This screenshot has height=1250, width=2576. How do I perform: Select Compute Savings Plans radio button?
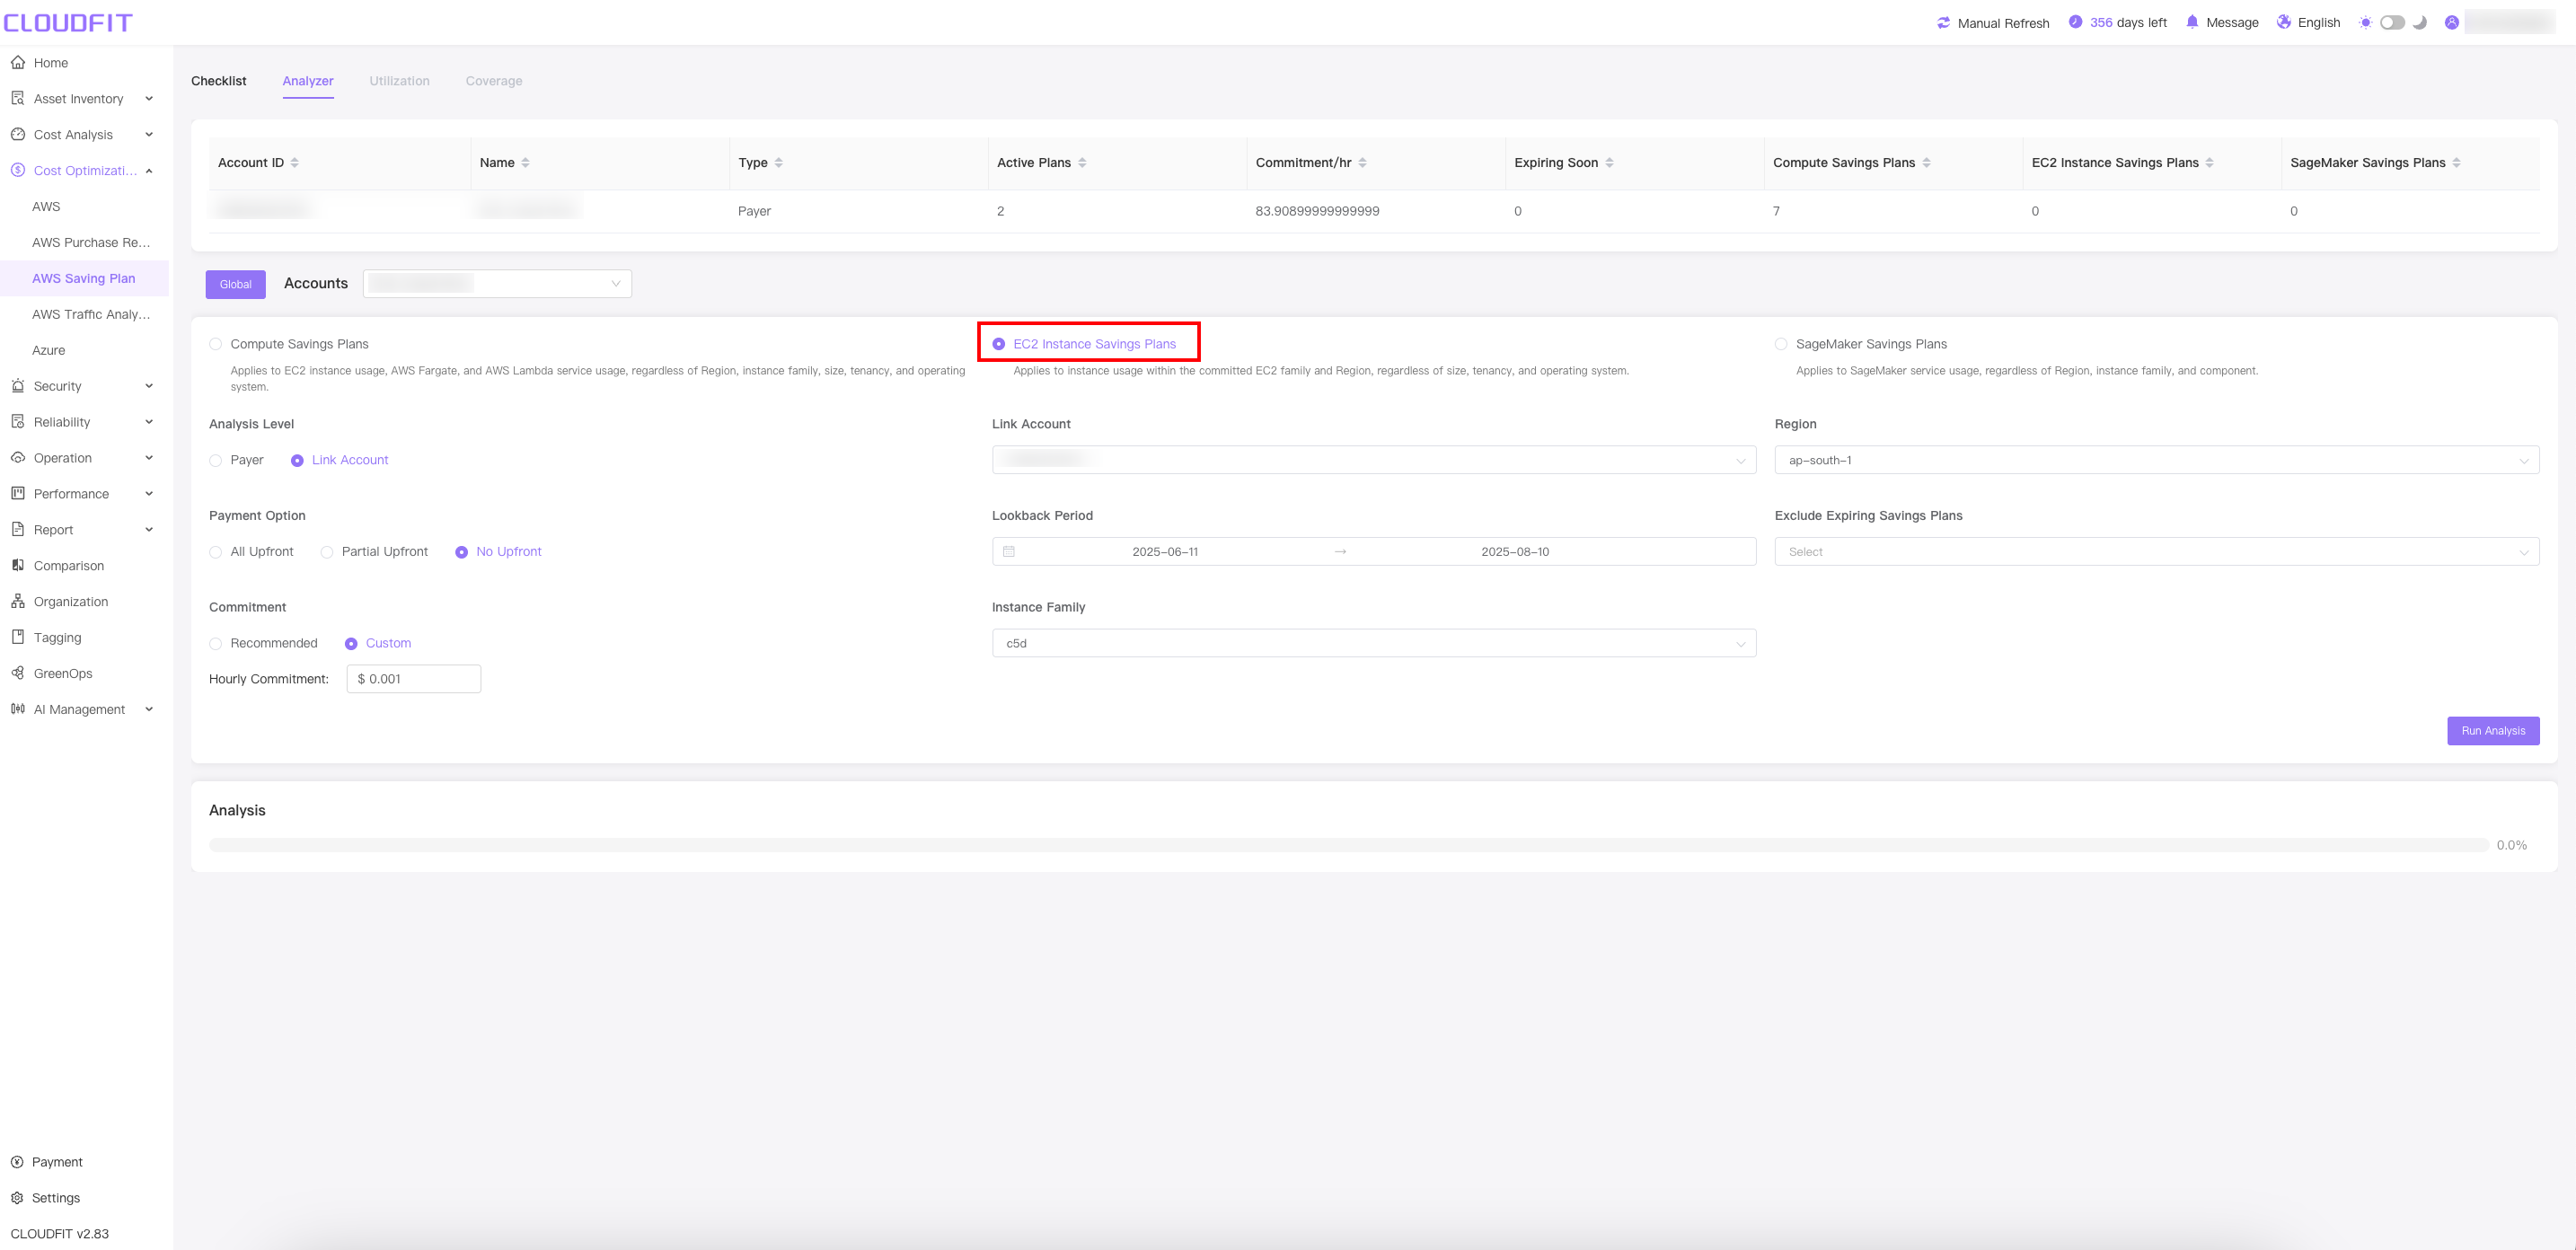tap(216, 344)
